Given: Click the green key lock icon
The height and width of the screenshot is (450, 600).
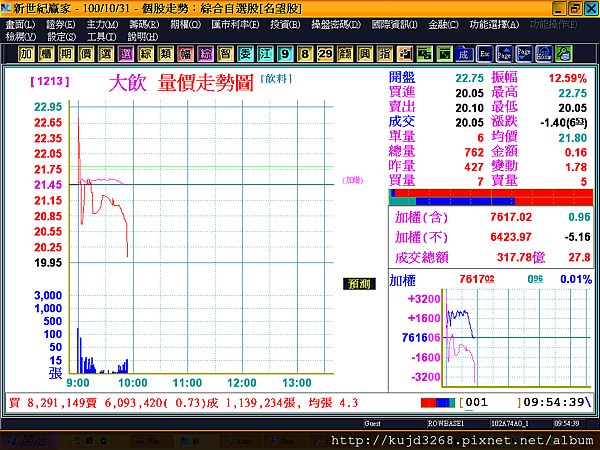Looking at the screenshot, I should coord(564,54).
